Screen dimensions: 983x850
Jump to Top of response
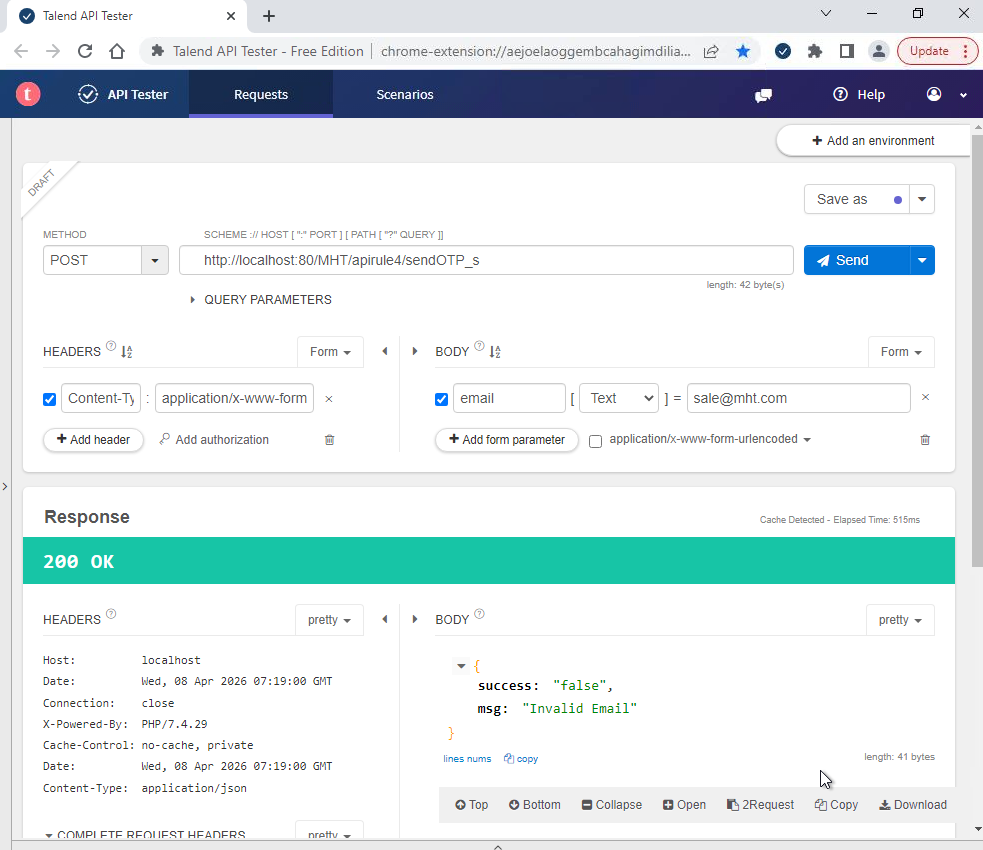click(x=471, y=805)
